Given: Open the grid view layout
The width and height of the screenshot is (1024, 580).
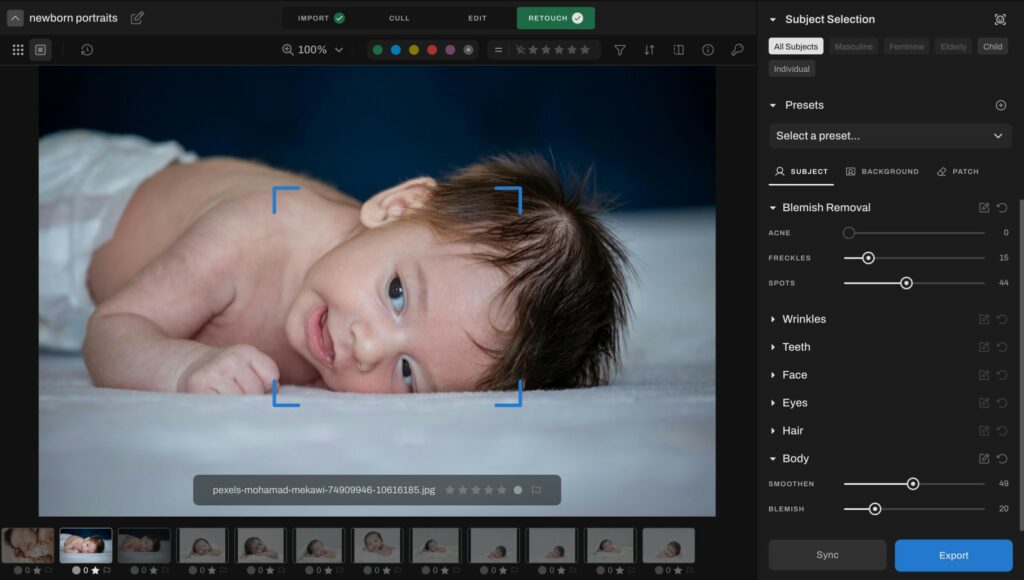Looking at the screenshot, I should tap(17, 49).
